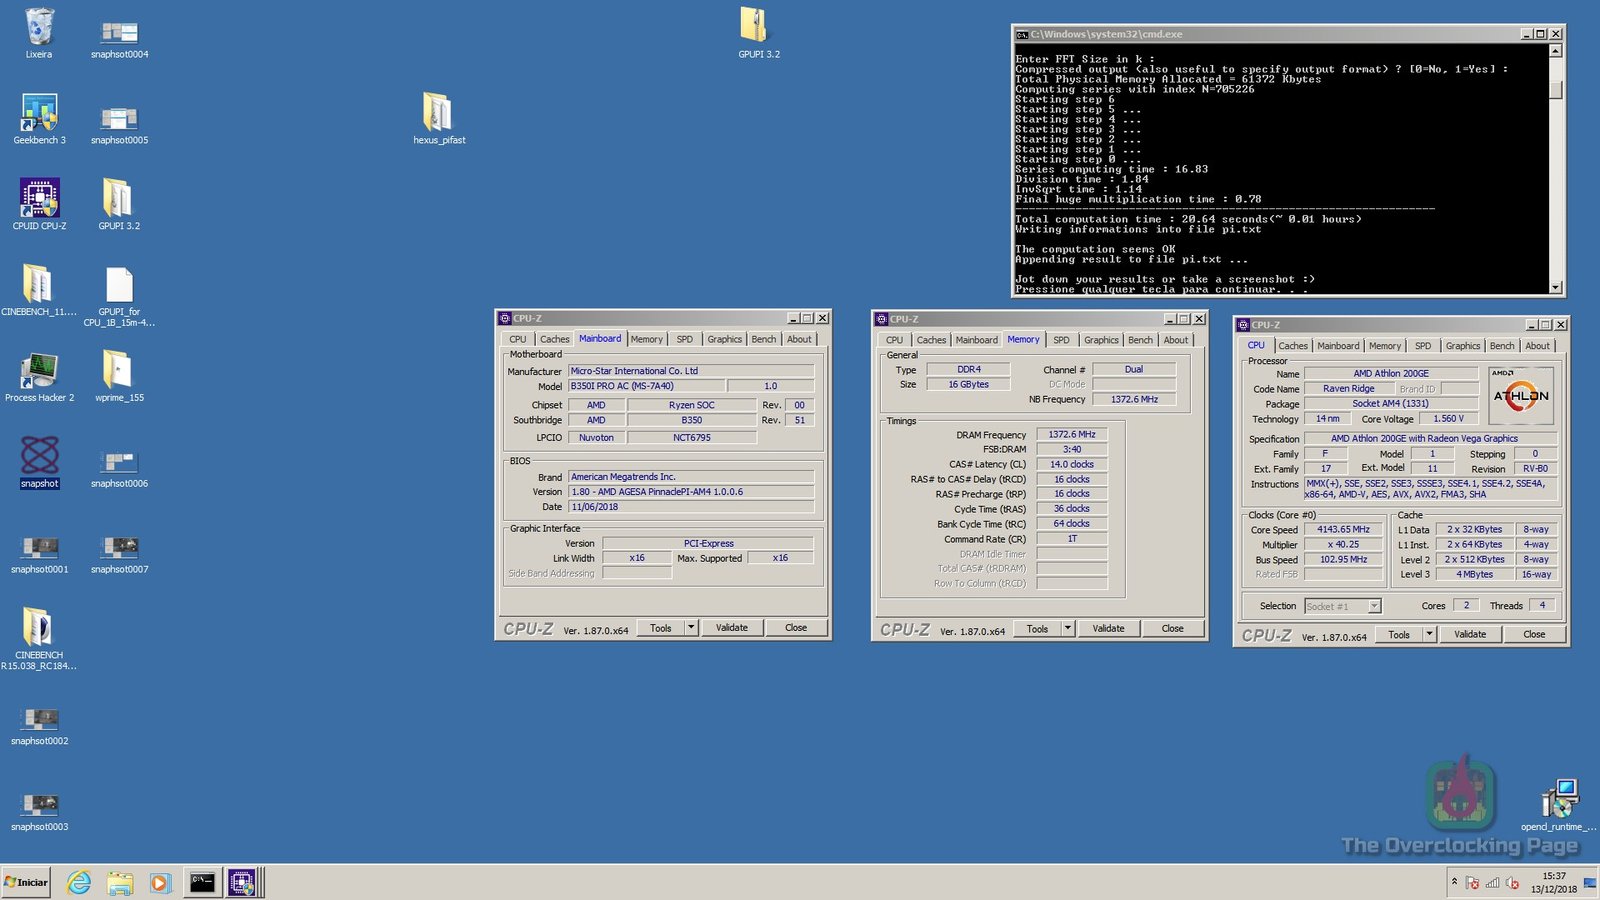
Task: Expand the Tools dropdown arrow in Memory window
Action: coord(1068,629)
